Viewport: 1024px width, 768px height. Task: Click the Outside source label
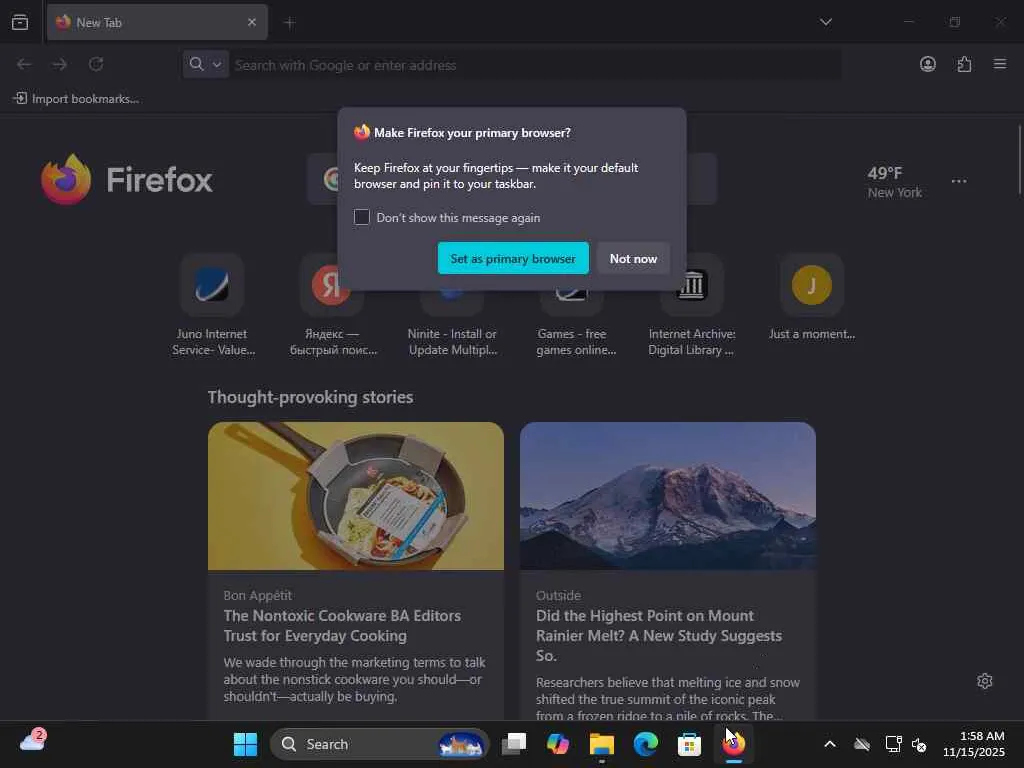[558, 595]
